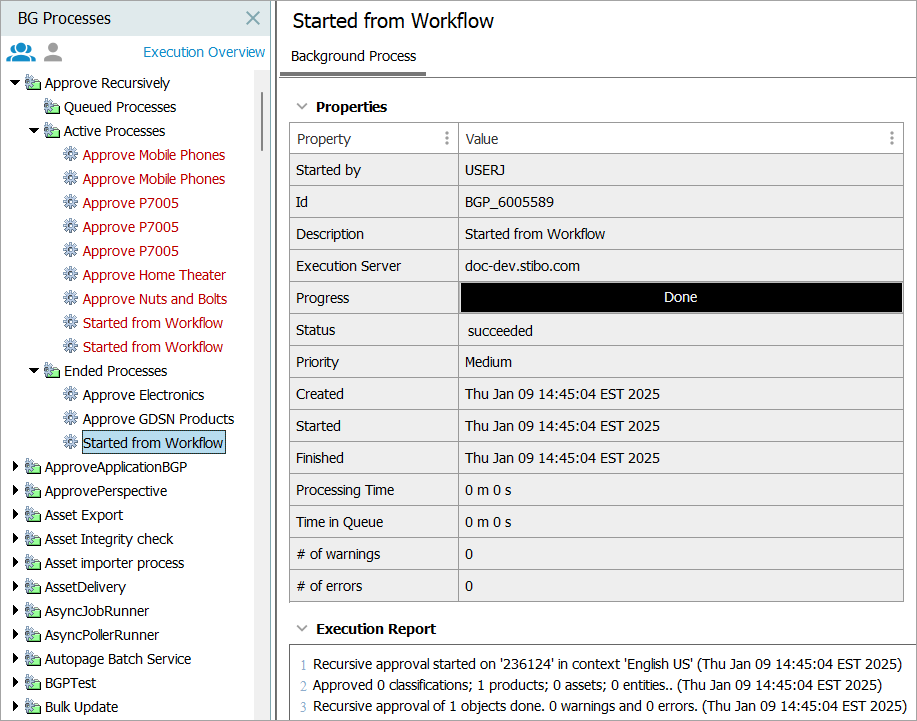
Task: Open the Property column options menu
Action: [x=447, y=139]
